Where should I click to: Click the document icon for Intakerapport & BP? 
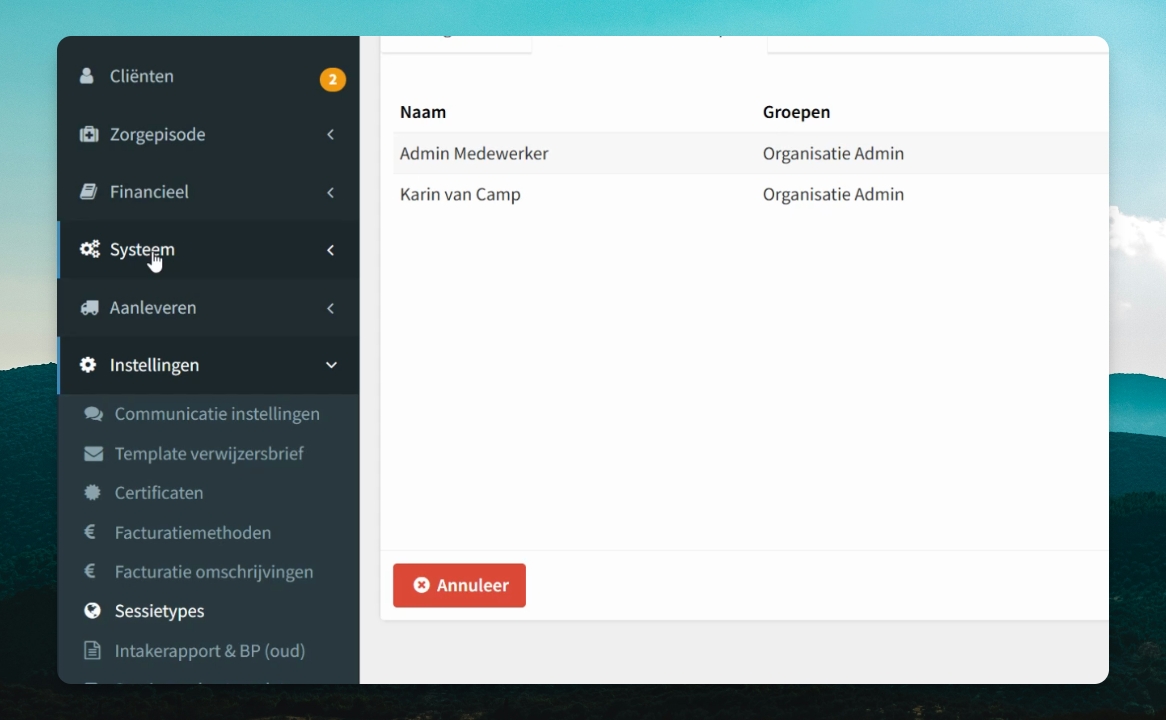coord(92,650)
